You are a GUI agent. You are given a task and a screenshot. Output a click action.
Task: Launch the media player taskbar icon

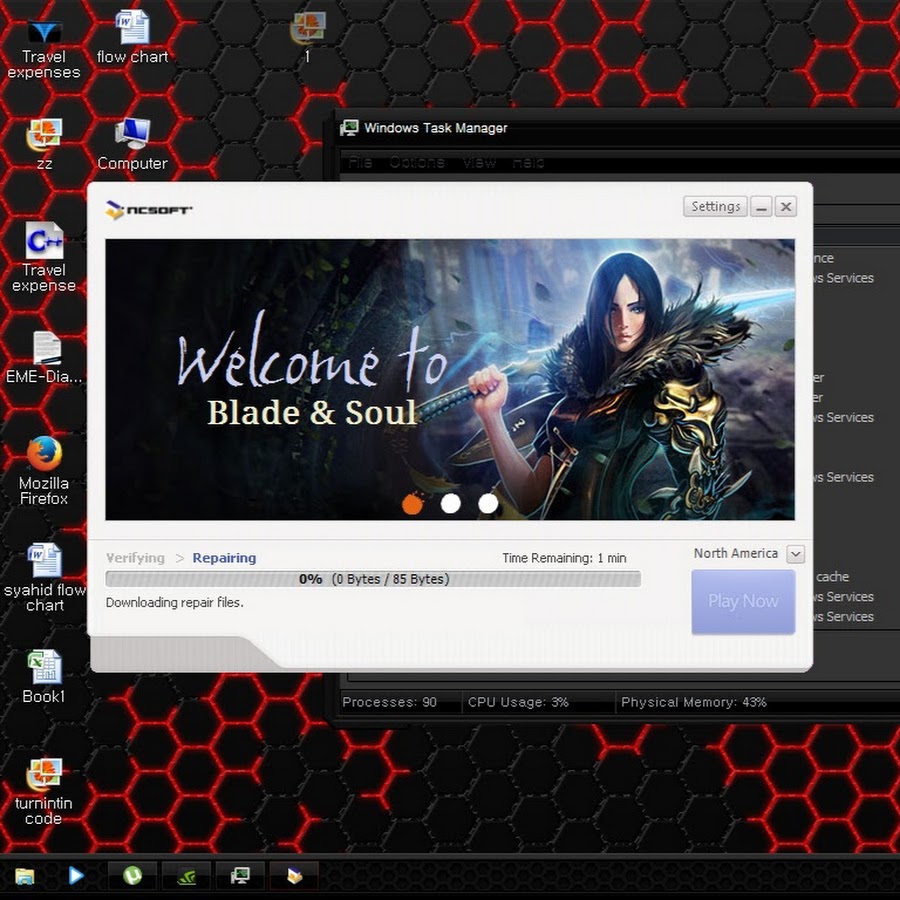point(75,876)
